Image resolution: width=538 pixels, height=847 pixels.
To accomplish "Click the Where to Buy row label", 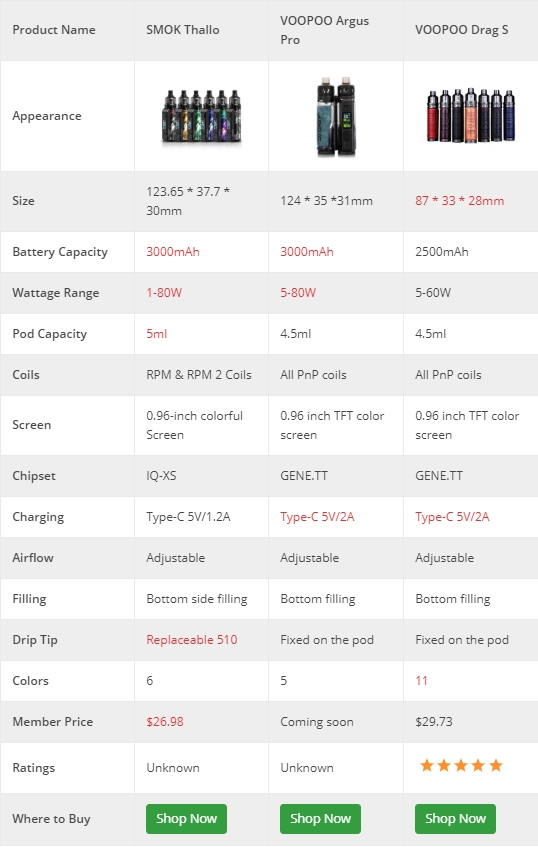I will point(51,819).
